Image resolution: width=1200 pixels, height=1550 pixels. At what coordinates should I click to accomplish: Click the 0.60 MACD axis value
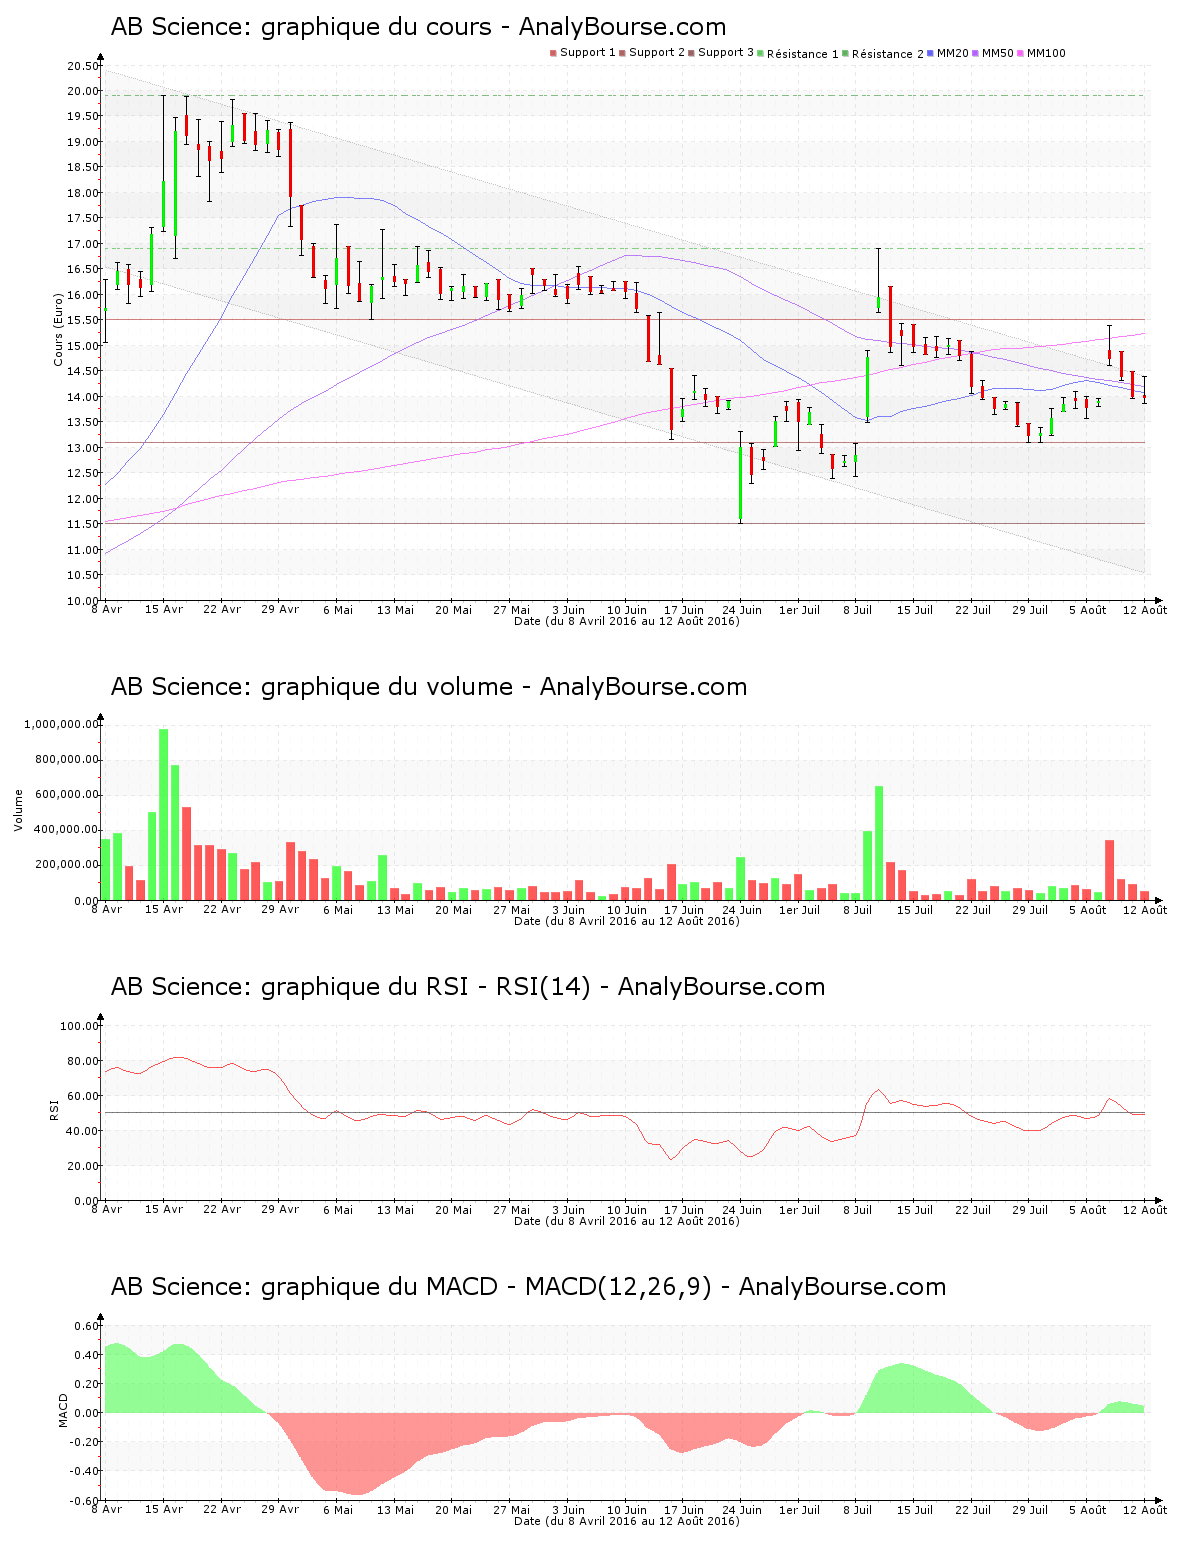tap(87, 1327)
